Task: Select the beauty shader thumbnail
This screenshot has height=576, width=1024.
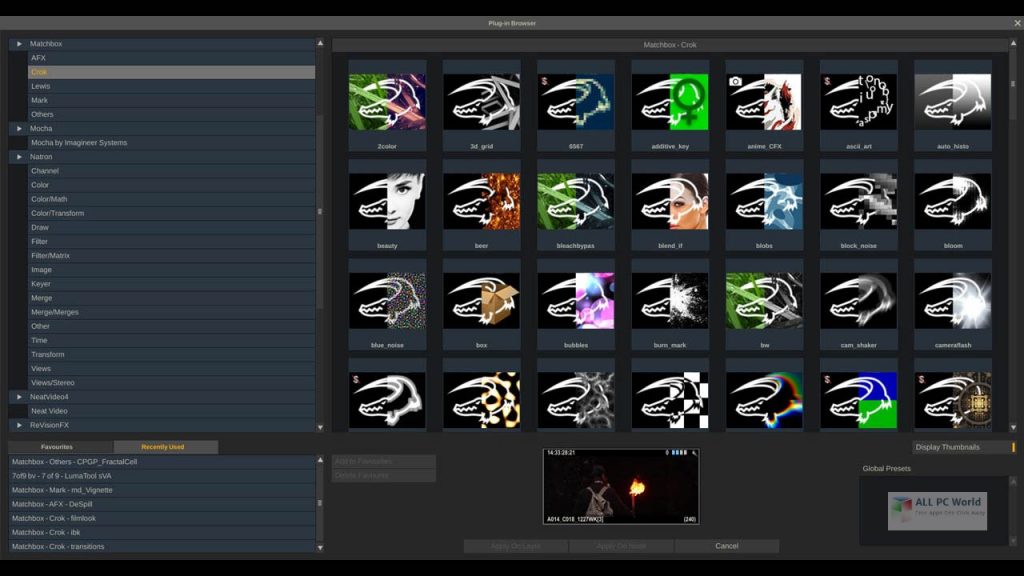Action: point(387,201)
